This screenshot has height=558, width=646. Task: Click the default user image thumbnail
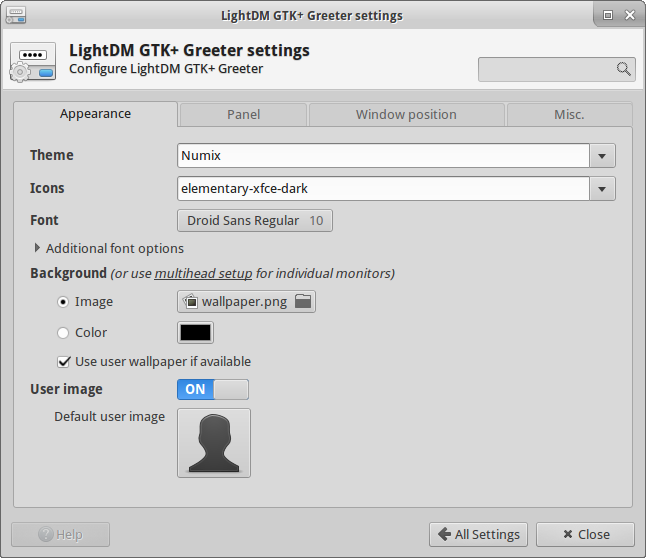214,443
